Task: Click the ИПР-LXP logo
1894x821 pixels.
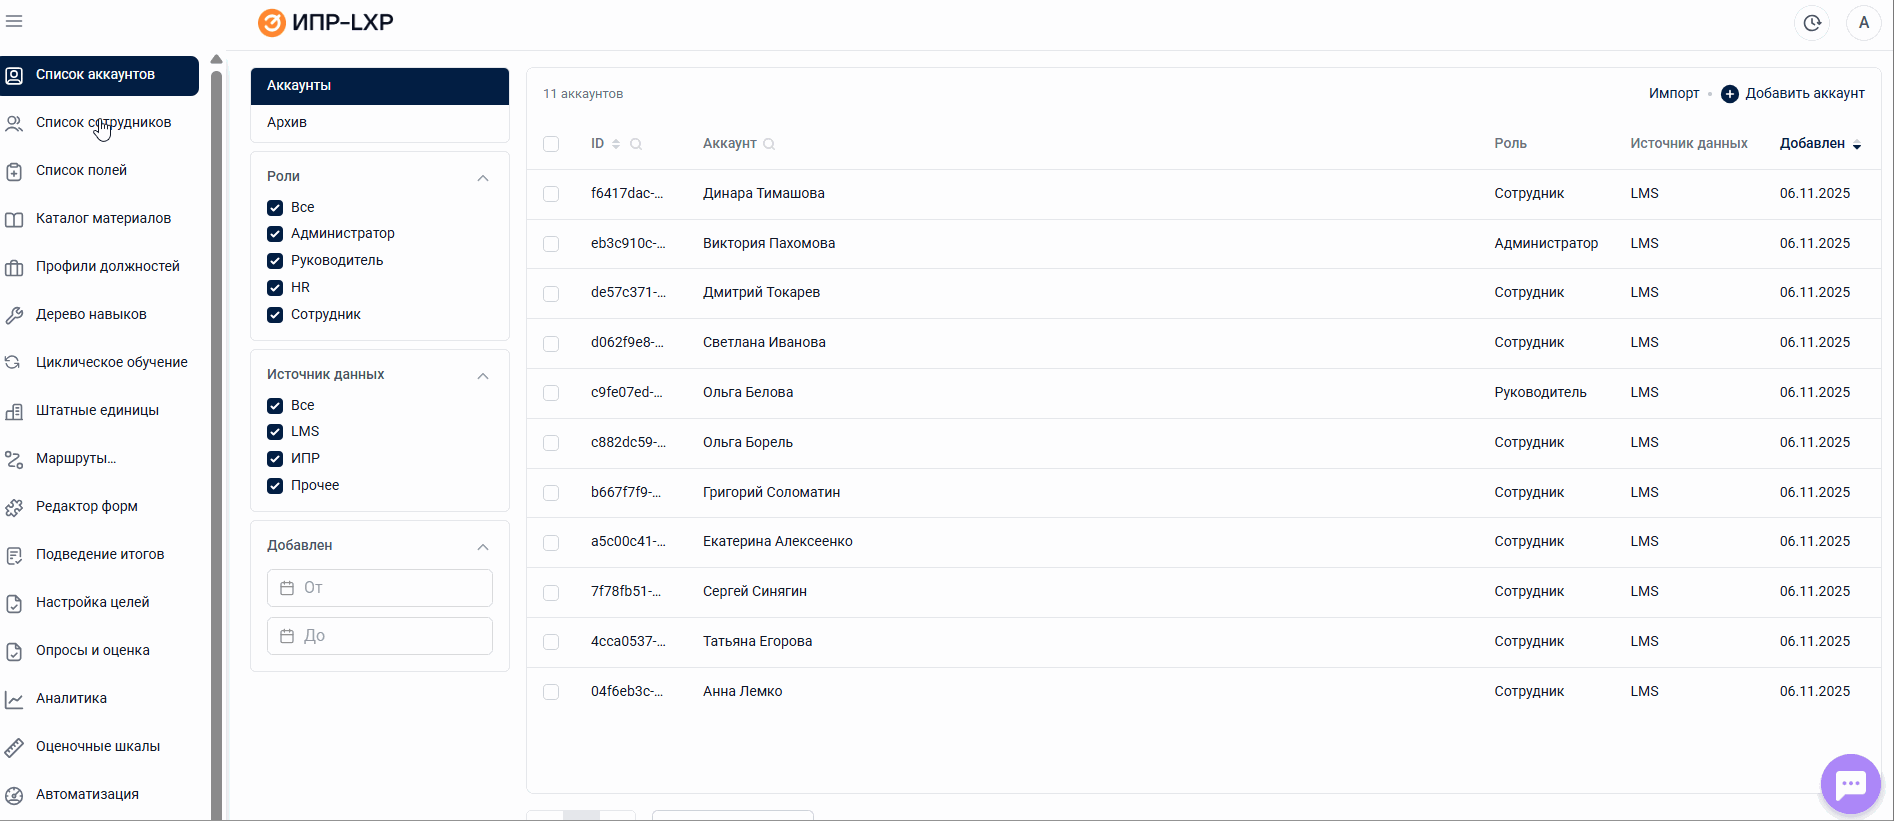Action: pyautogui.click(x=326, y=22)
